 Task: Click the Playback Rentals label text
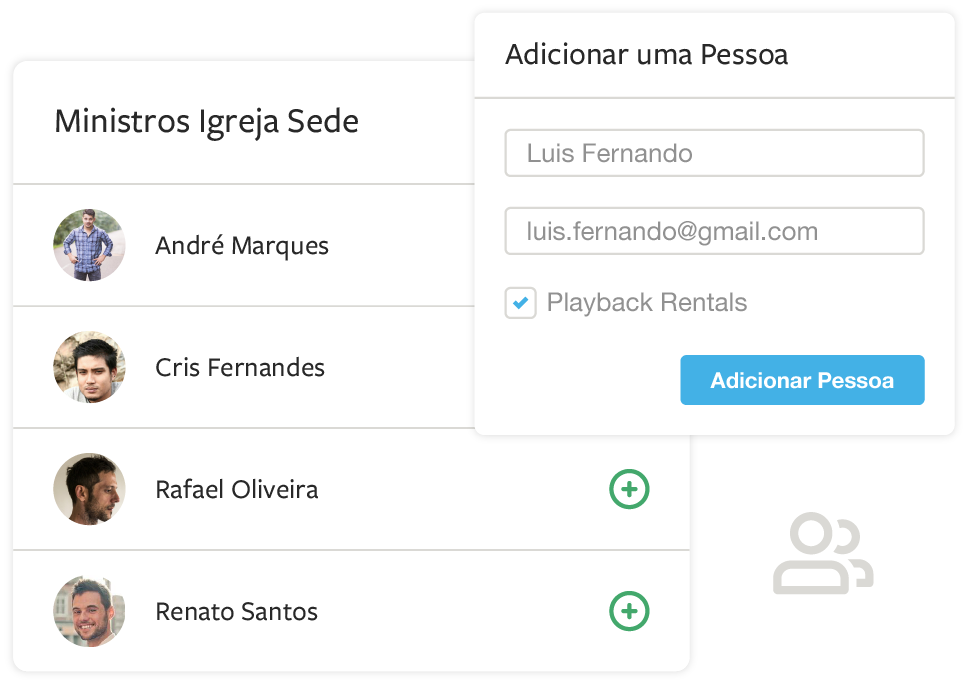[x=646, y=303]
